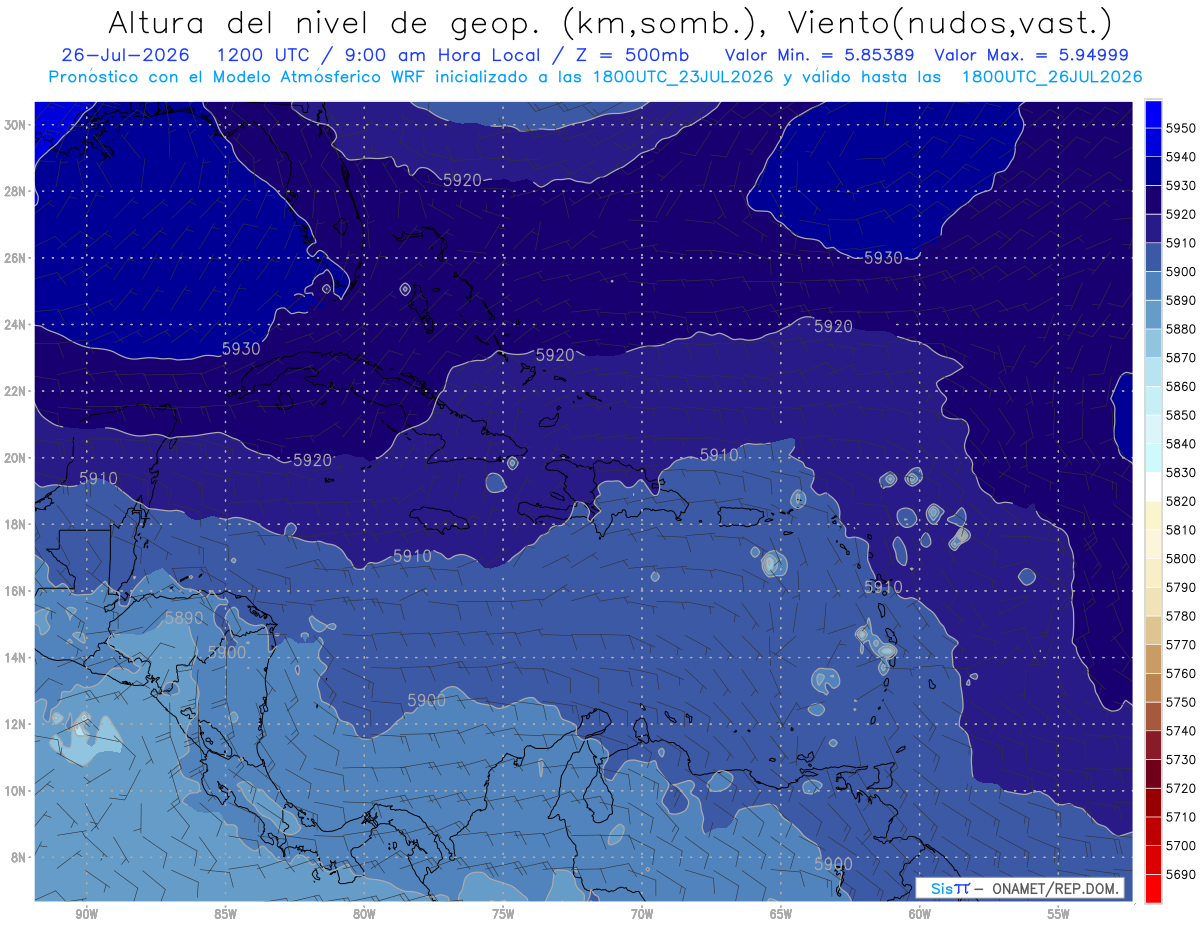The image size is (1200, 927).
Task: Click the 18N latitude axis label
Action: coord(15,524)
